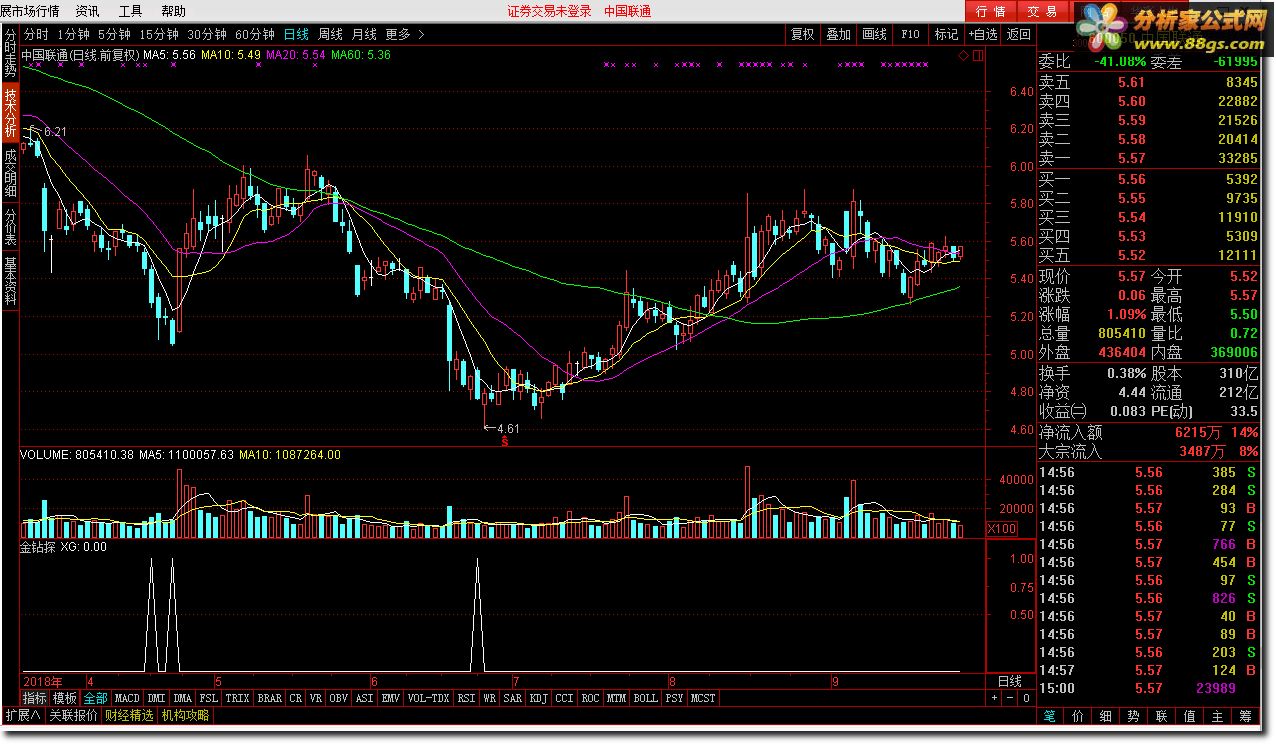1276x744 pixels.
Task: Open the 机构攻略 tab
Action: pyautogui.click(x=186, y=716)
